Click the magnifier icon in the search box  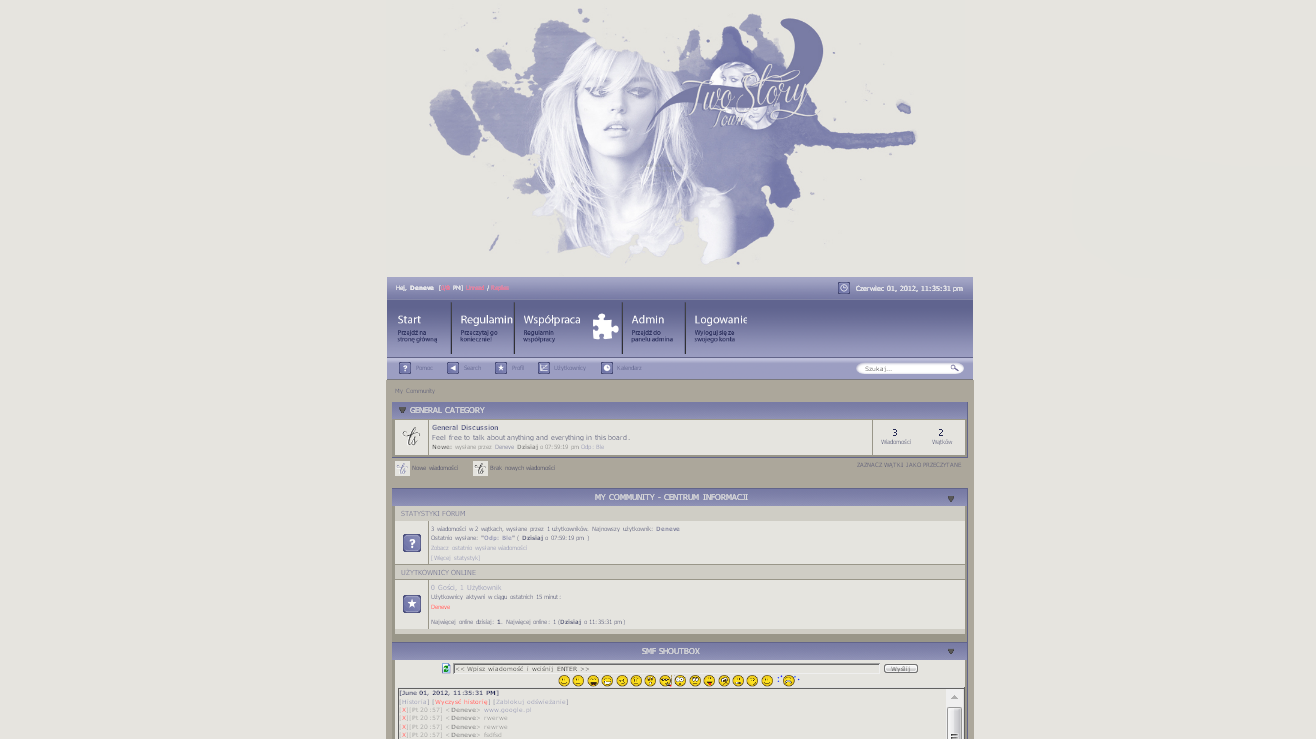(x=955, y=368)
